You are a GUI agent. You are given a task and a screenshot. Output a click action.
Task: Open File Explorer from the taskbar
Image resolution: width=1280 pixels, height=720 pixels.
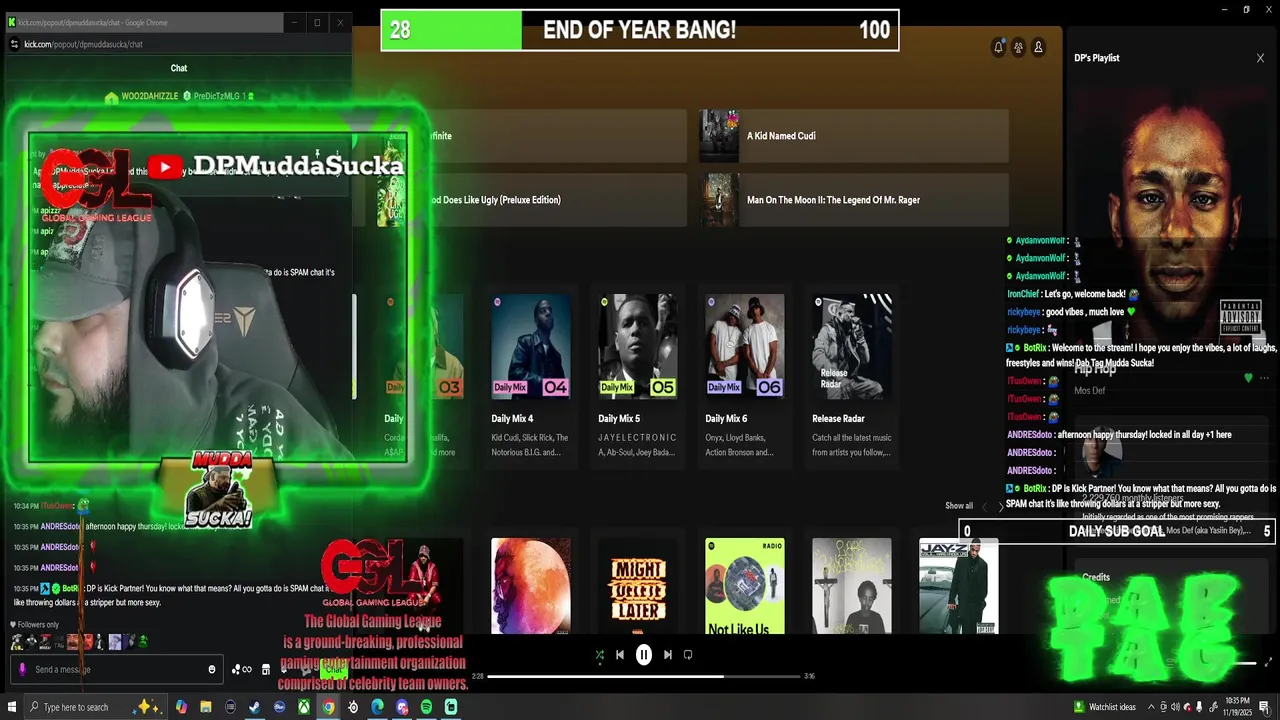(x=206, y=707)
